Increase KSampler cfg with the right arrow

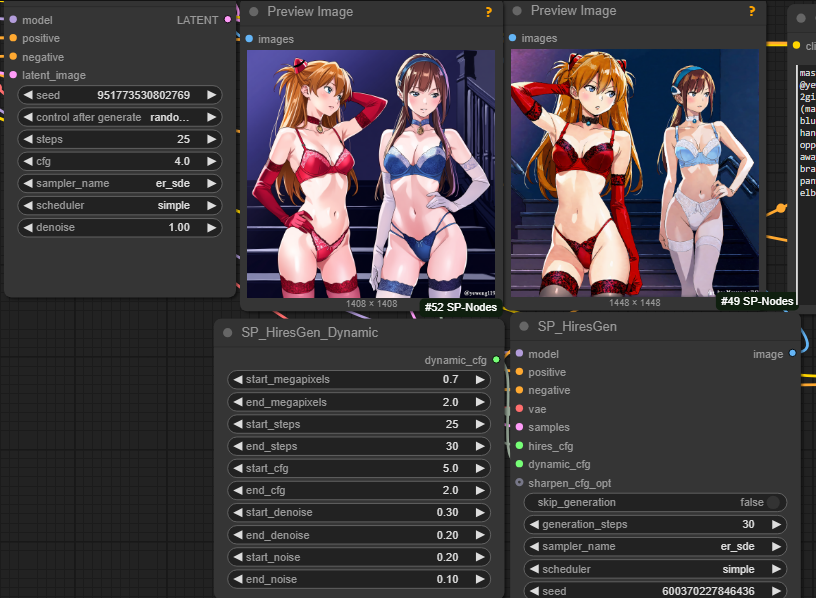211,161
